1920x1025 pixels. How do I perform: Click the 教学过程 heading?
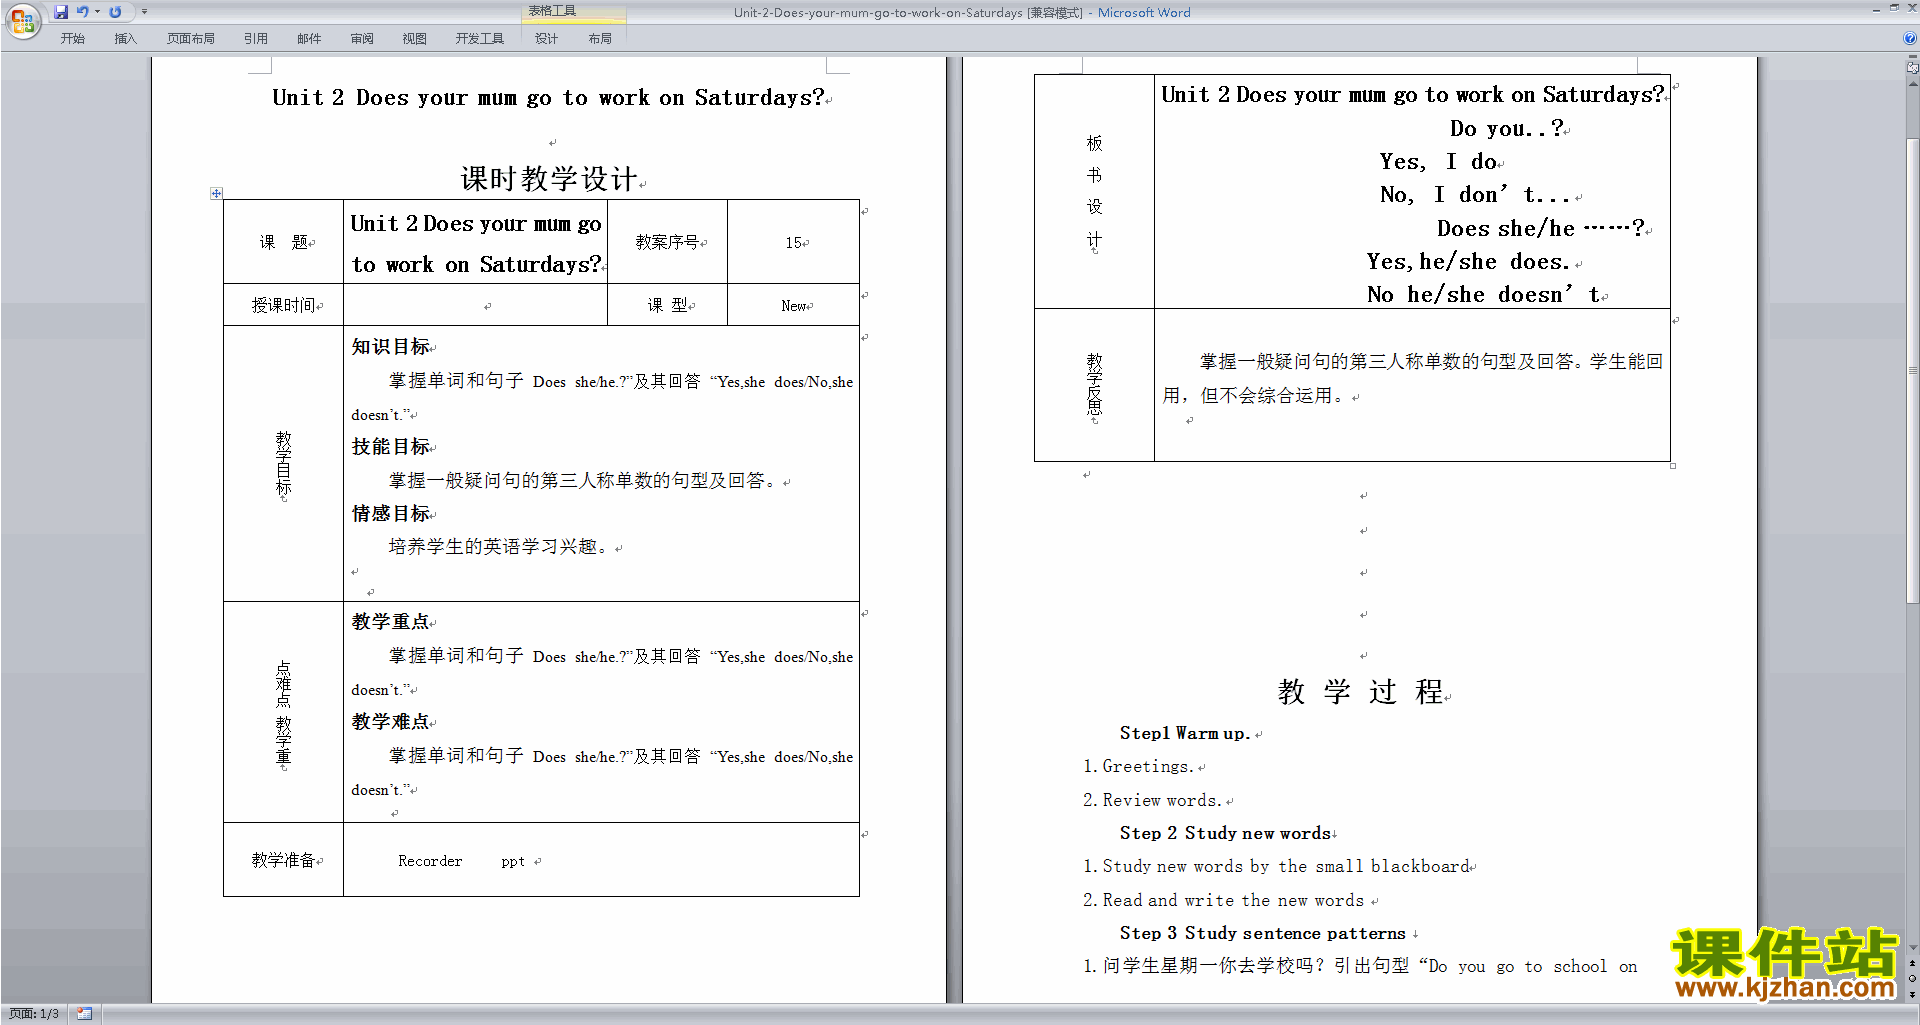tap(1361, 692)
